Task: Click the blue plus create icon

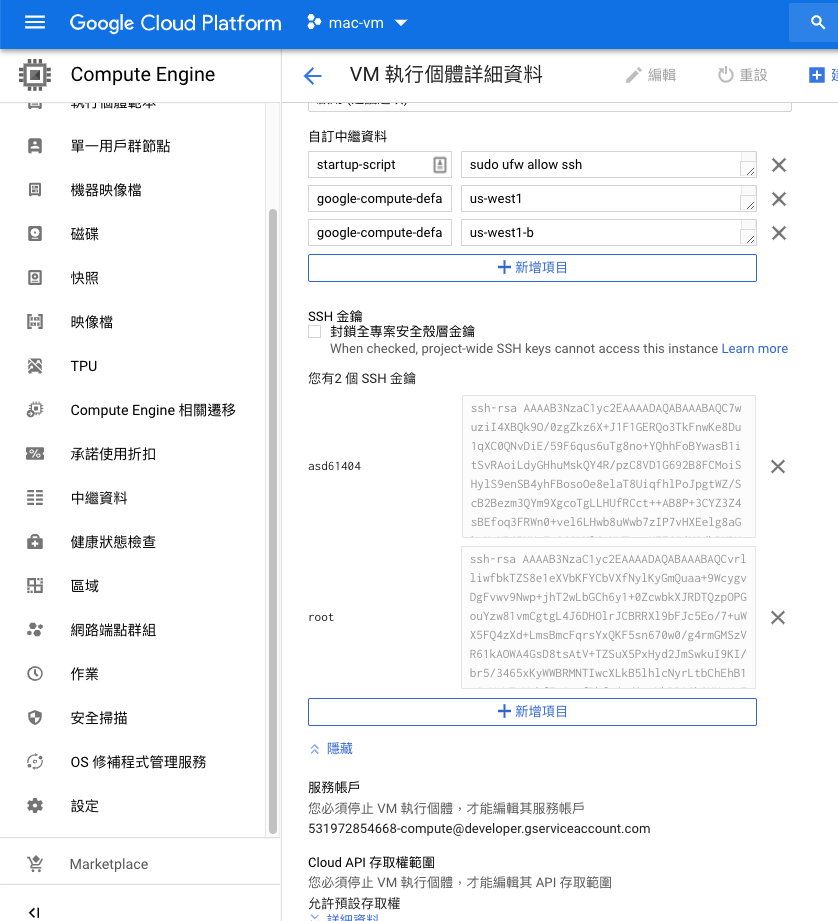Action: pos(816,75)
